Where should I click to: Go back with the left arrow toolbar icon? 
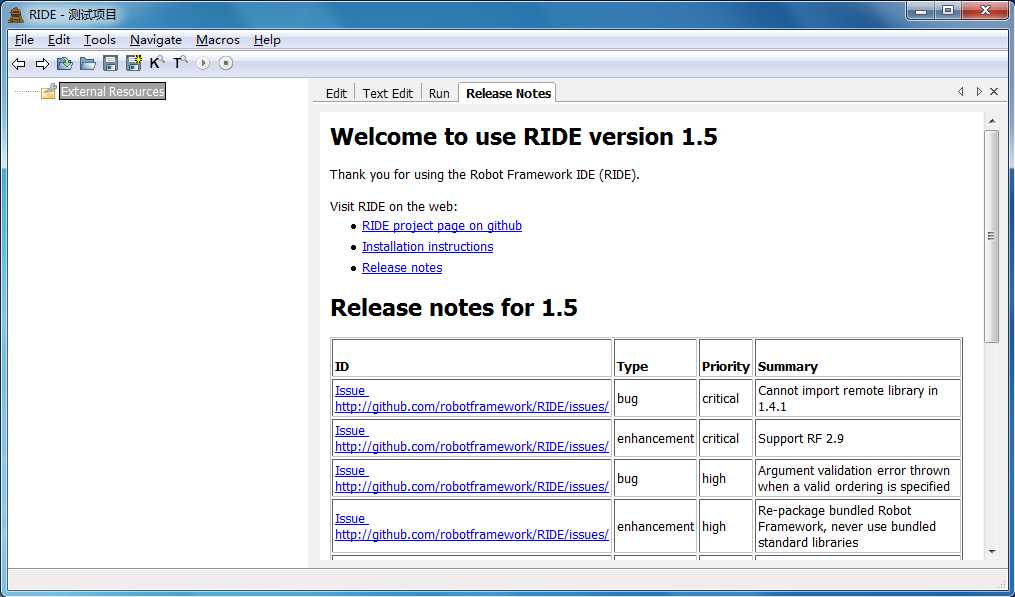19,63
